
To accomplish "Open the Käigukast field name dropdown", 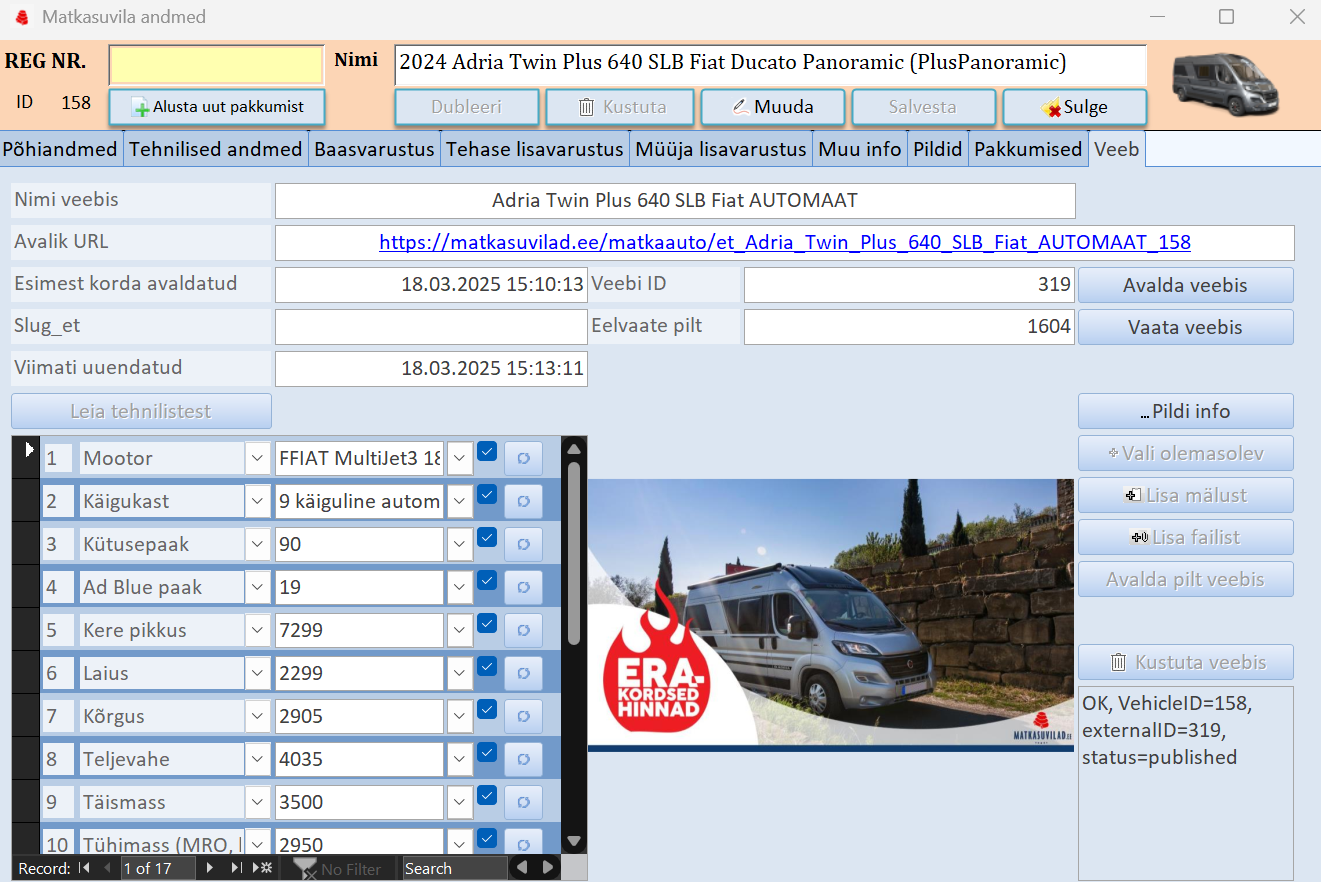I will 258,501.
